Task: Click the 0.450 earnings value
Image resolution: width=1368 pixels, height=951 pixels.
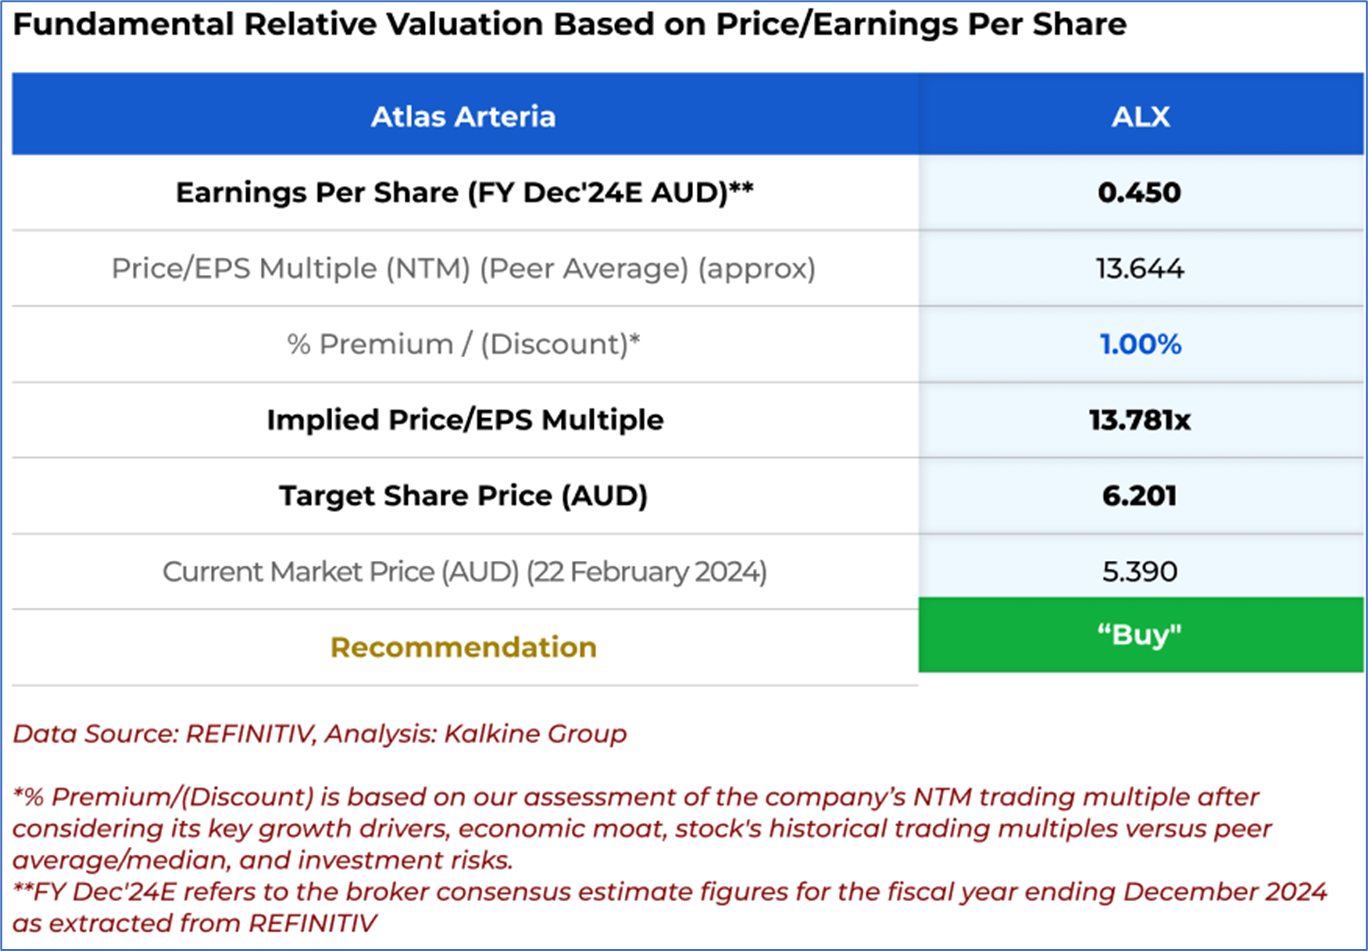Action: (x=1139, y=192)
